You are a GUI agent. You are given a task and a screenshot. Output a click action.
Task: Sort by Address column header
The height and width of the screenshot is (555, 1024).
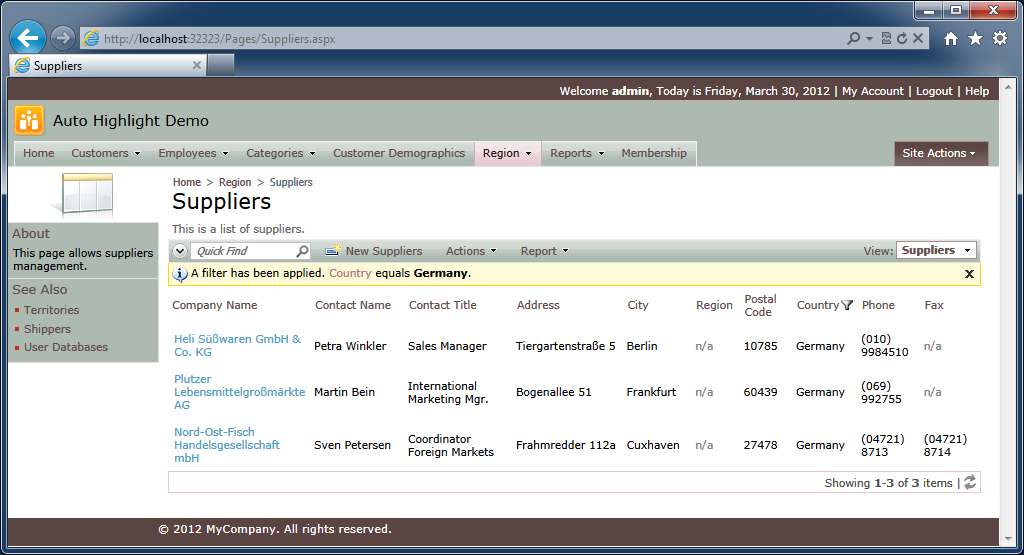538,305
